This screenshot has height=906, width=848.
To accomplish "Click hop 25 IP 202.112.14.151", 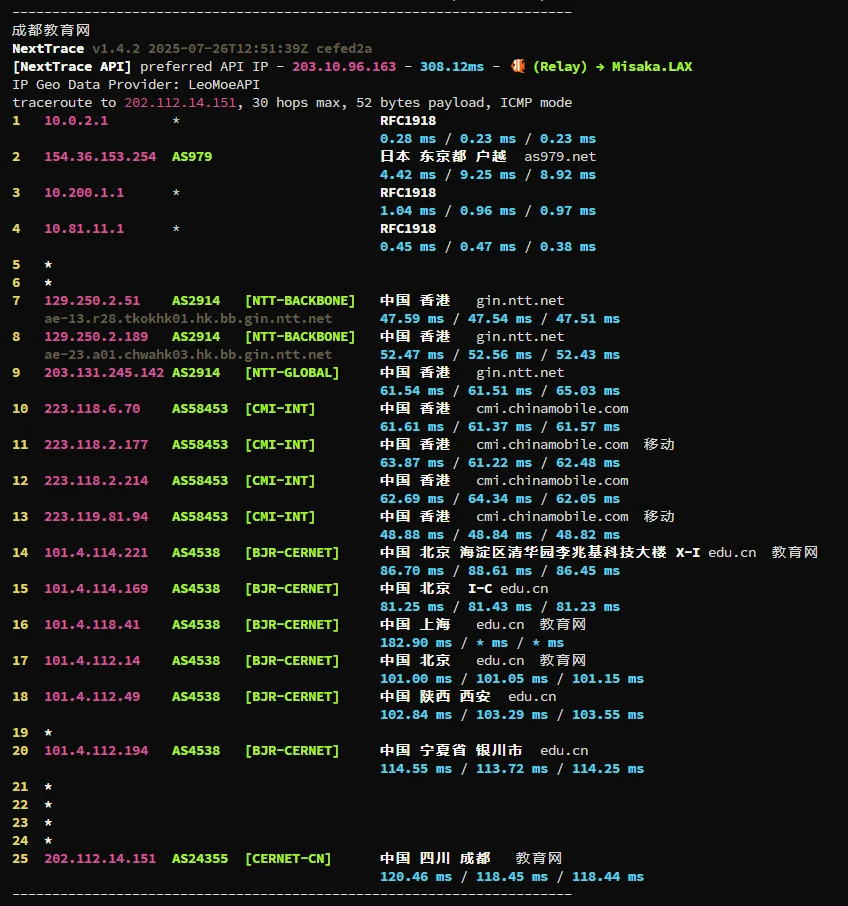I will coord(100,859).
